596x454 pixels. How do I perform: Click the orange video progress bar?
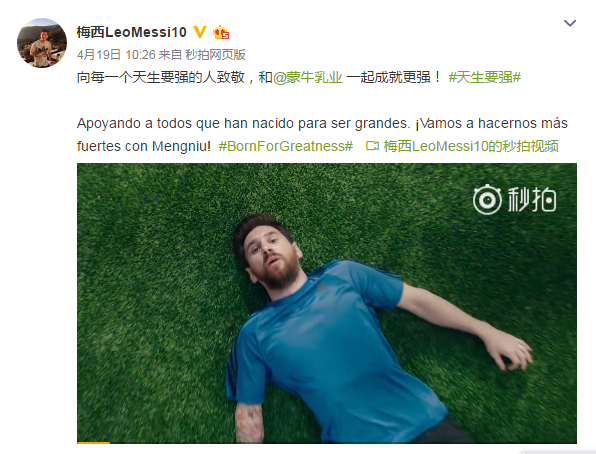pyautogui.click(x=94, y=442)
